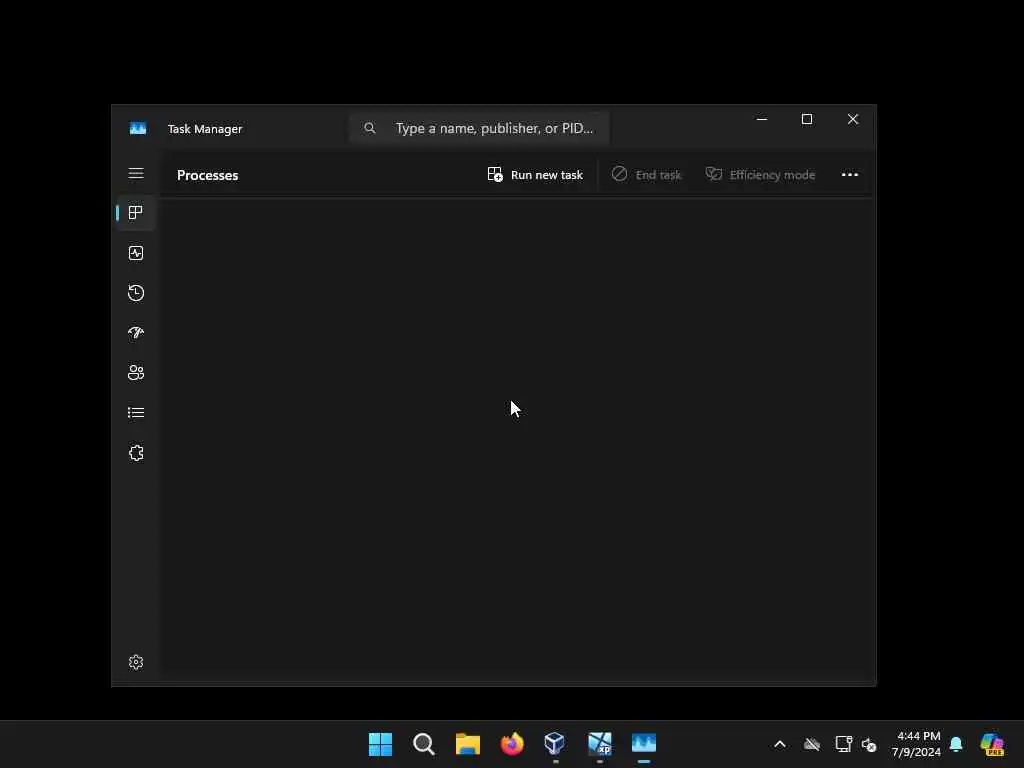The height and width of the screenshot is (768, 1024).
Task: Click the Task Manager app icon in title bar
Action: coord(138,129)
